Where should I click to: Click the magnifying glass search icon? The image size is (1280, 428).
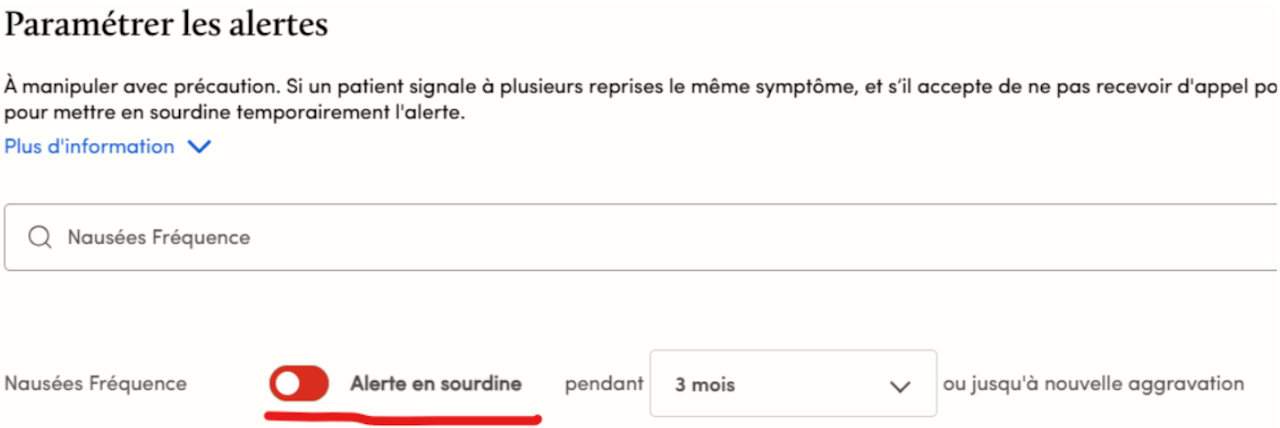tap(39, 237)
